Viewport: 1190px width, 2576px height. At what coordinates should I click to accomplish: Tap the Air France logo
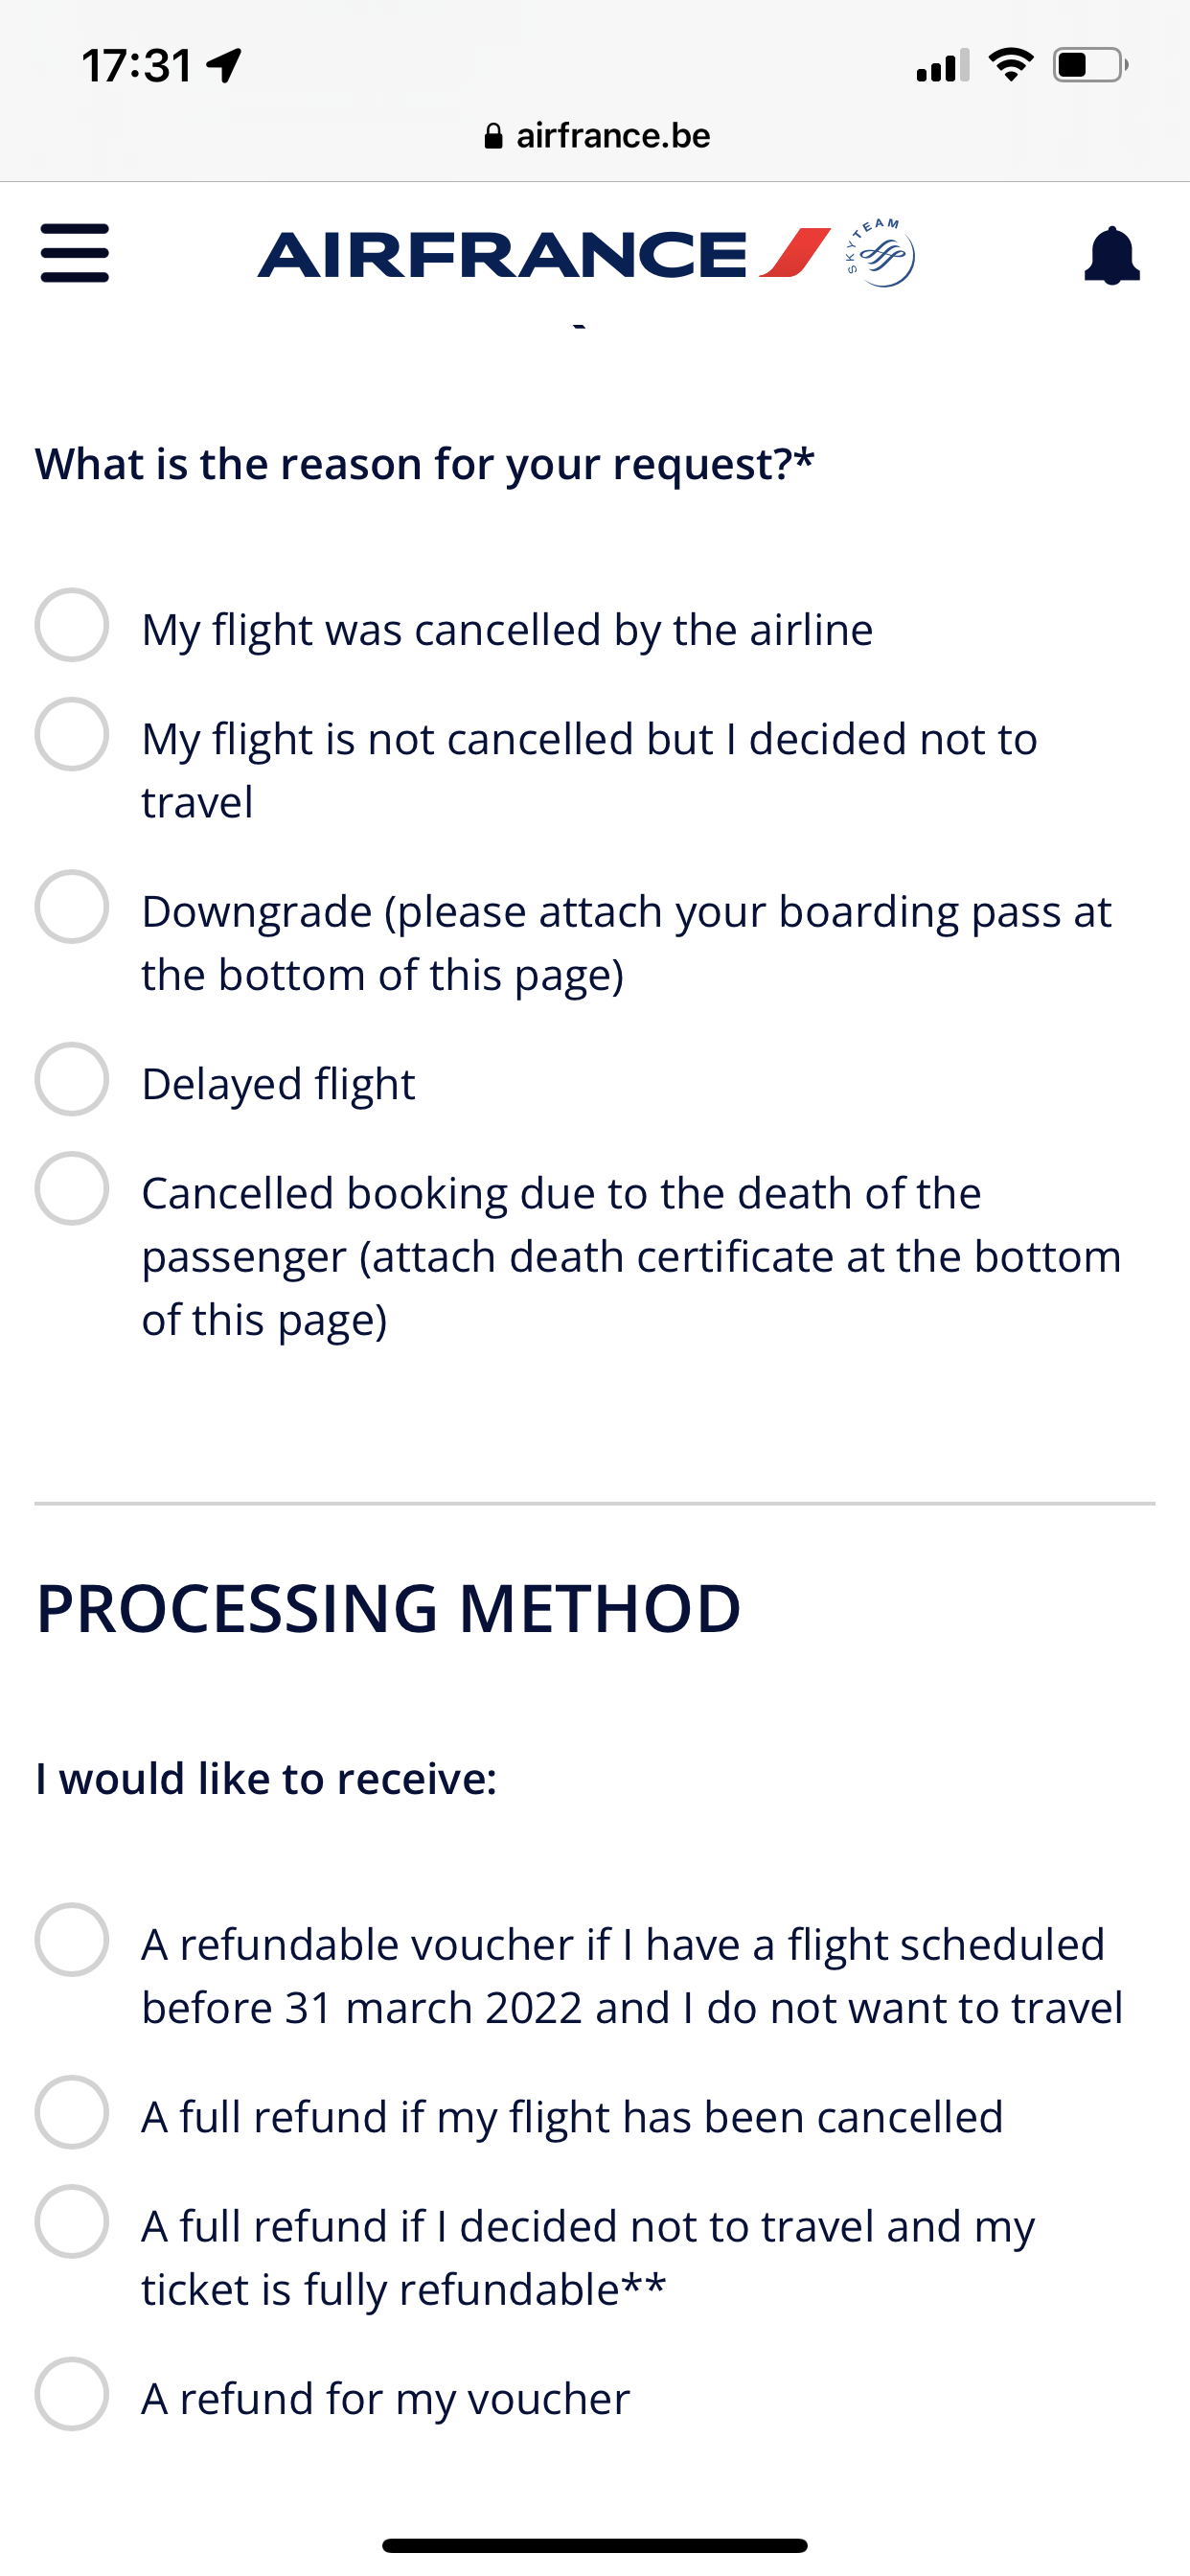tap(544, 254)
